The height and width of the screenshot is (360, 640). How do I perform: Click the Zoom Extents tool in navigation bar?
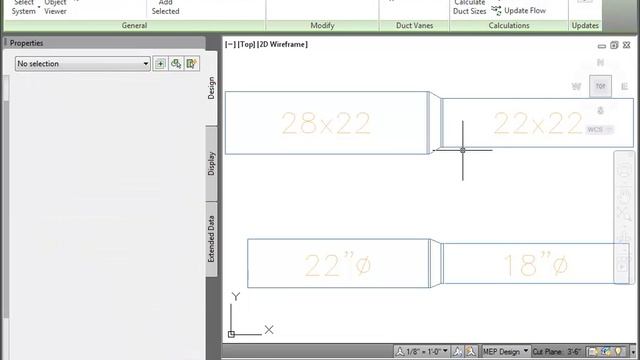624,213
